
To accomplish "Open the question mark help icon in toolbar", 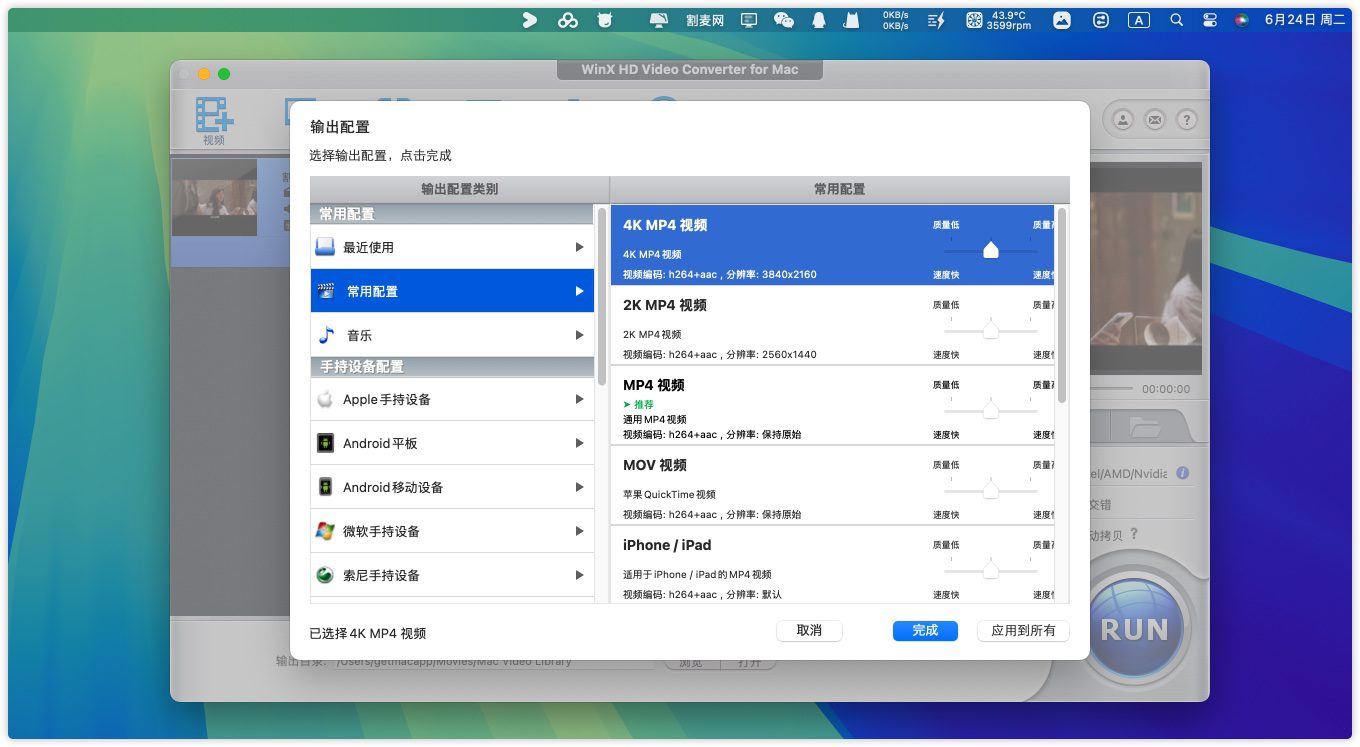I will (x=1186, y=120).
